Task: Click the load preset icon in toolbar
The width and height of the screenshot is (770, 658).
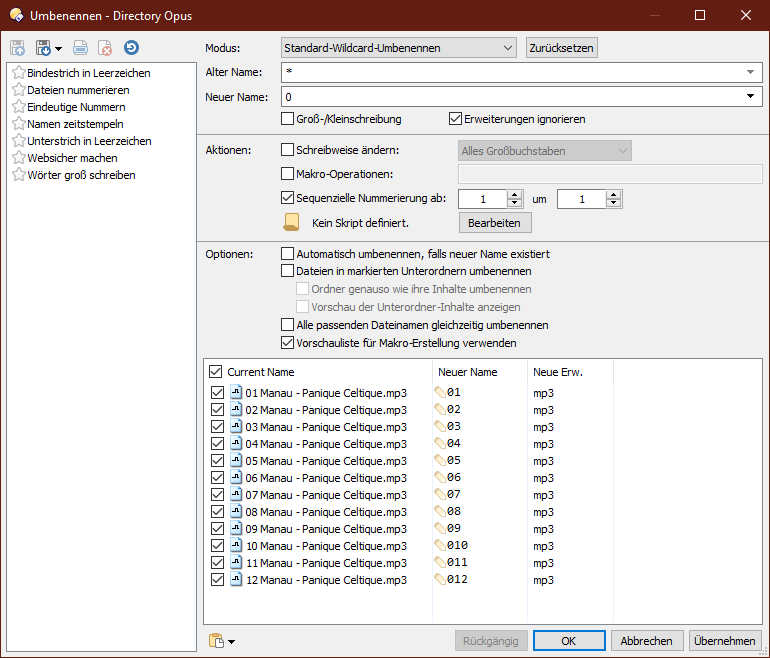Action: [x=17, y=48]
